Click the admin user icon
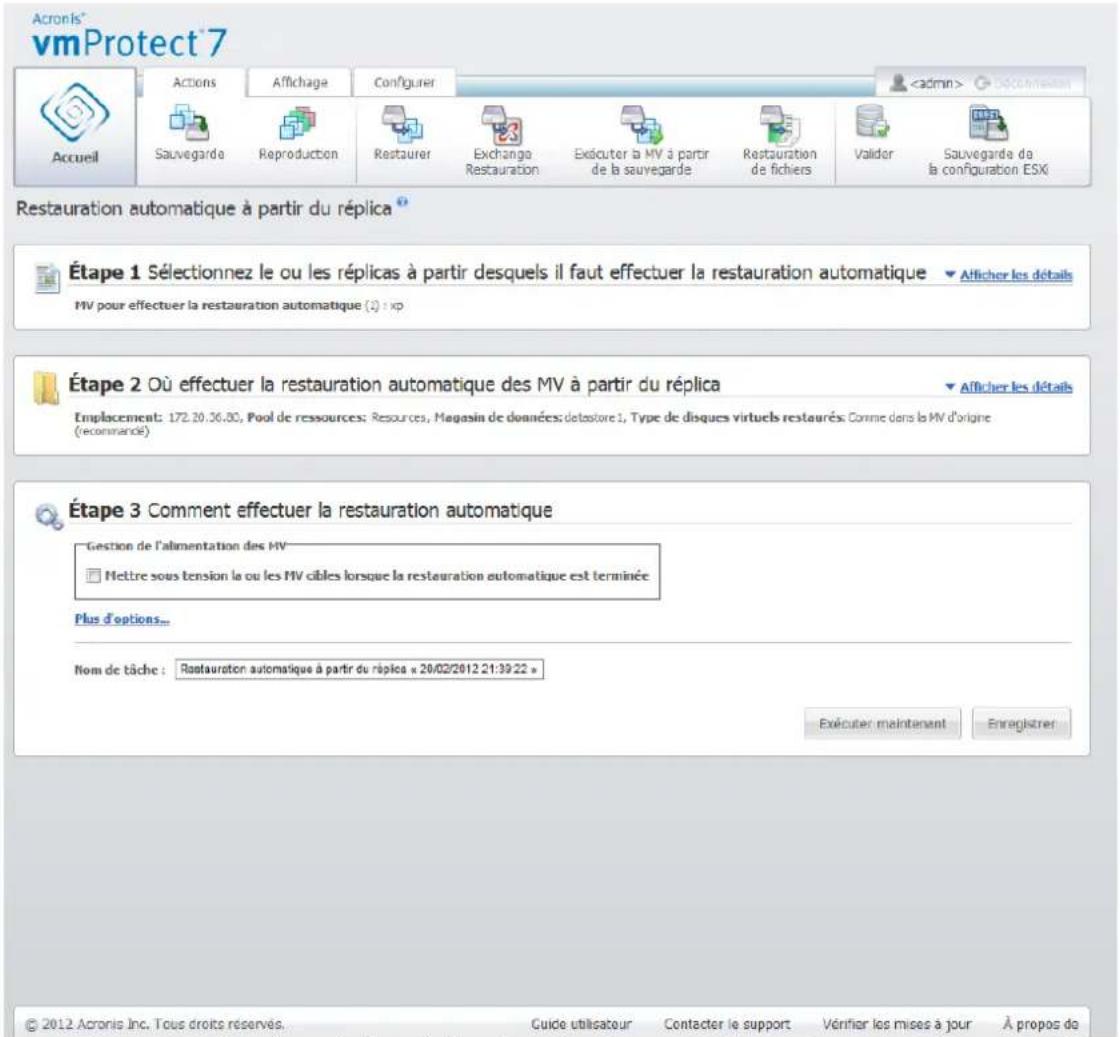Screen dimensions: 1120x1037 pyautogui.click(x=899, y=83)
